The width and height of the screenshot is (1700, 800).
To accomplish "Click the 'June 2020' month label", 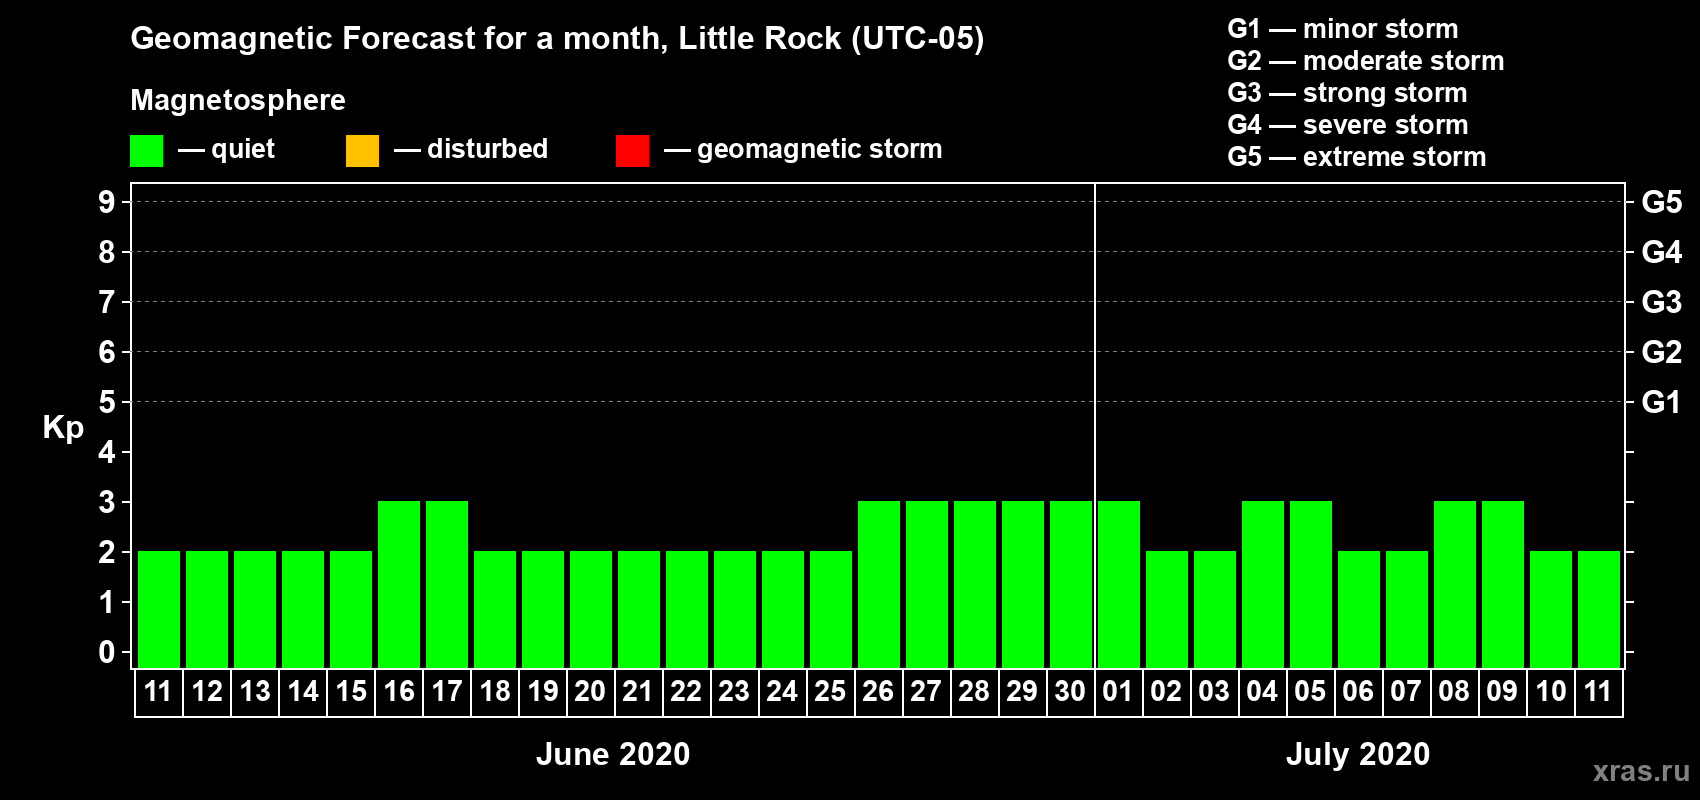I will (x=613, y=754).
